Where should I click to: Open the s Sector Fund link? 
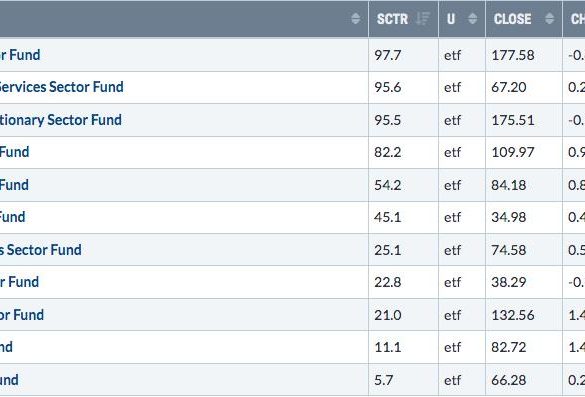coord(41,250)
